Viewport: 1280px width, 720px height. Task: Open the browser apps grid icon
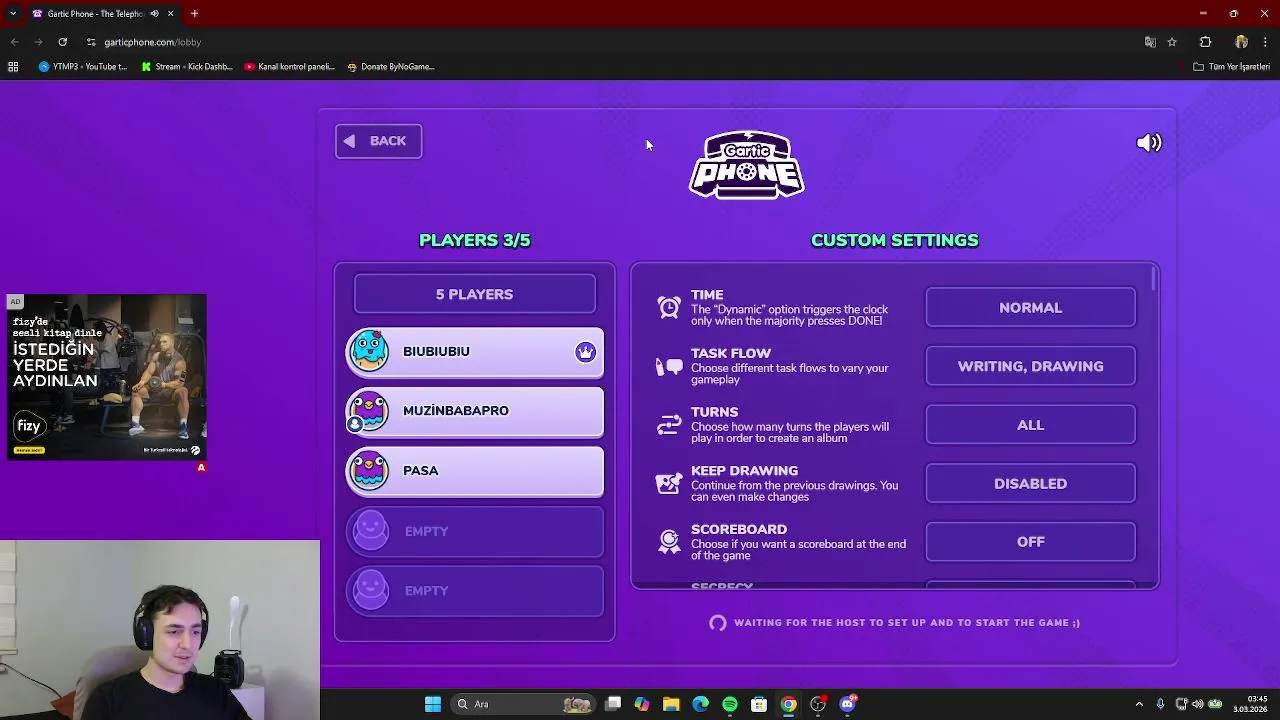13,67
